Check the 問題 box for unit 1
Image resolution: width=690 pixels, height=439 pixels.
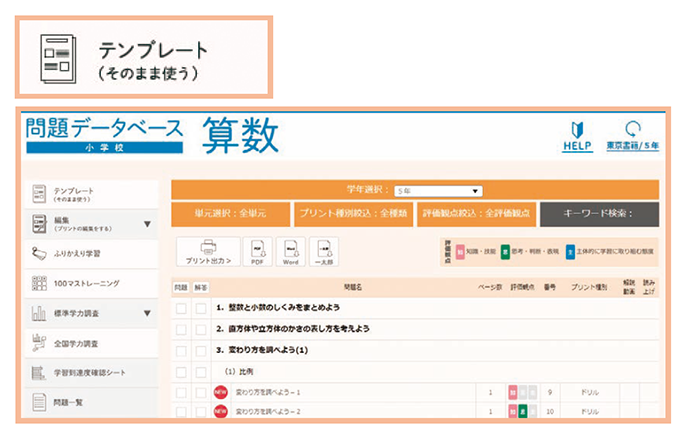[x=181, y=308]
